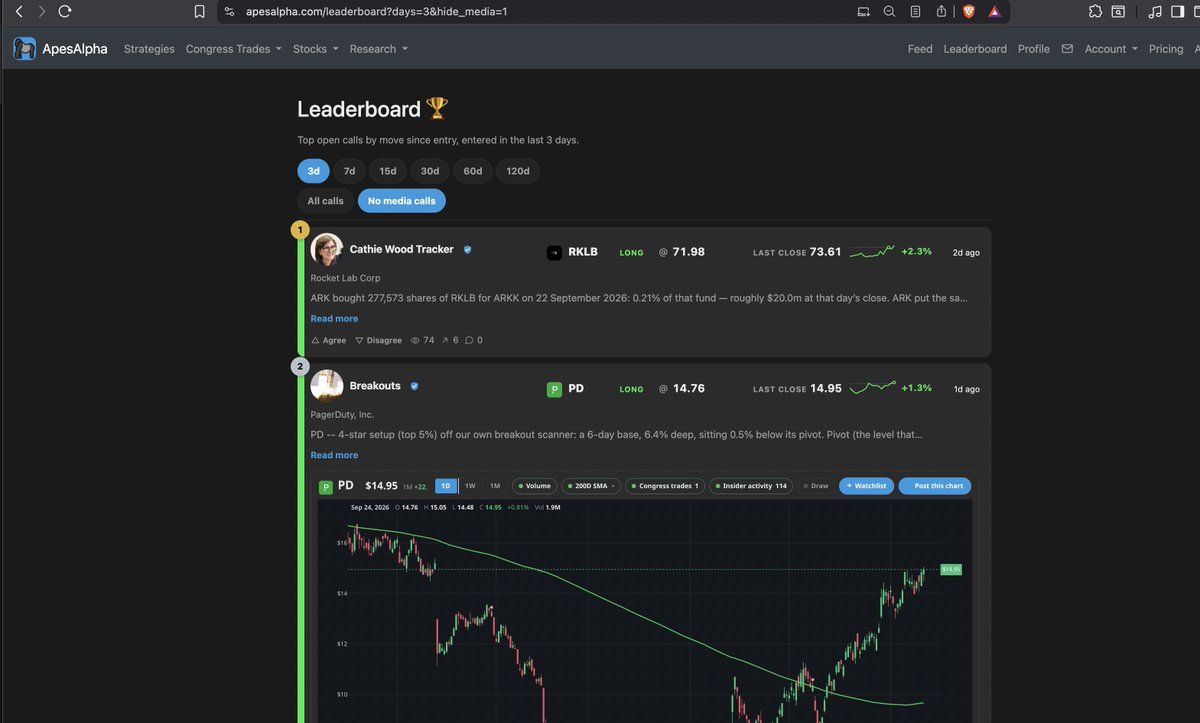Open 200D SMA indicator options
The width and height of the screenshot is (1200, 723).
591,486
